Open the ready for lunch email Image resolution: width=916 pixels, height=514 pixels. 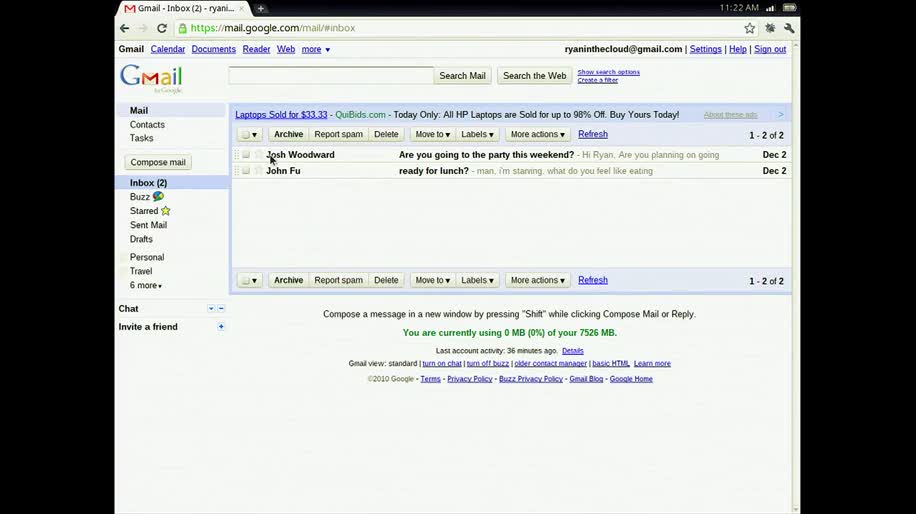point(511,171)
